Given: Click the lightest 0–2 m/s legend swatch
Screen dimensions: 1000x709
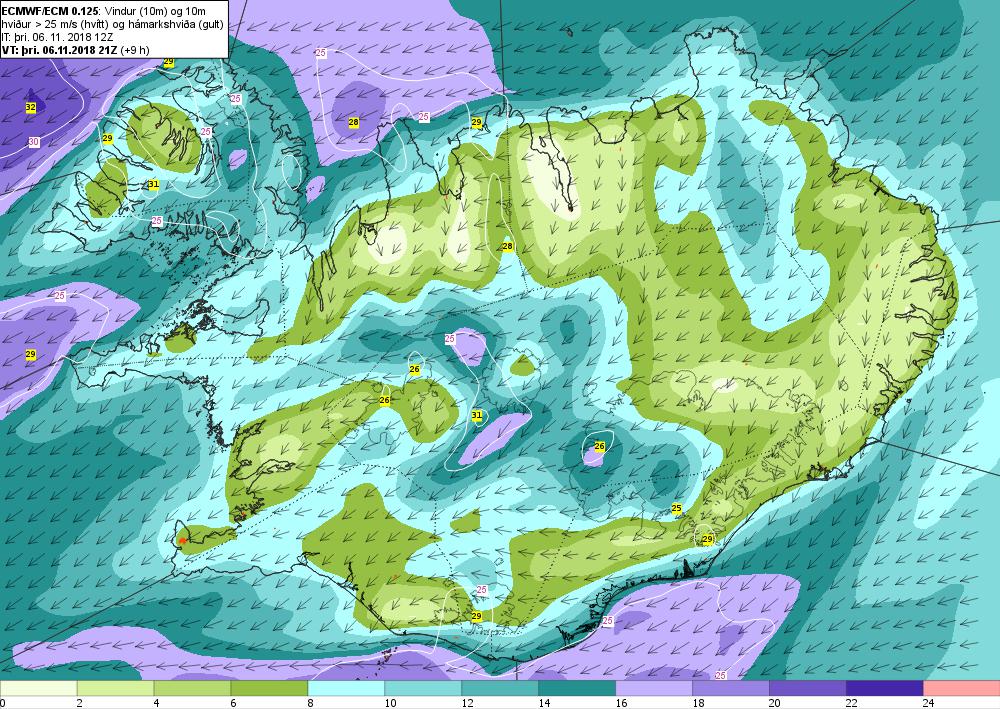Looking at the screenshot, I should click(x=38, y=689).
